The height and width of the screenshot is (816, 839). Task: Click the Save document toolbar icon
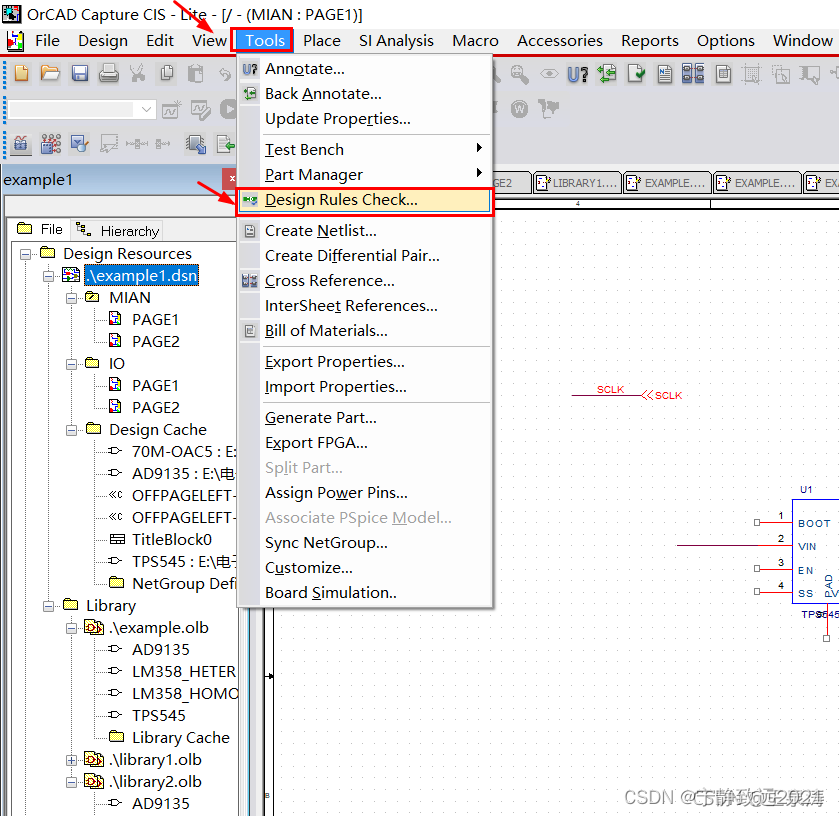coord(80,73)
